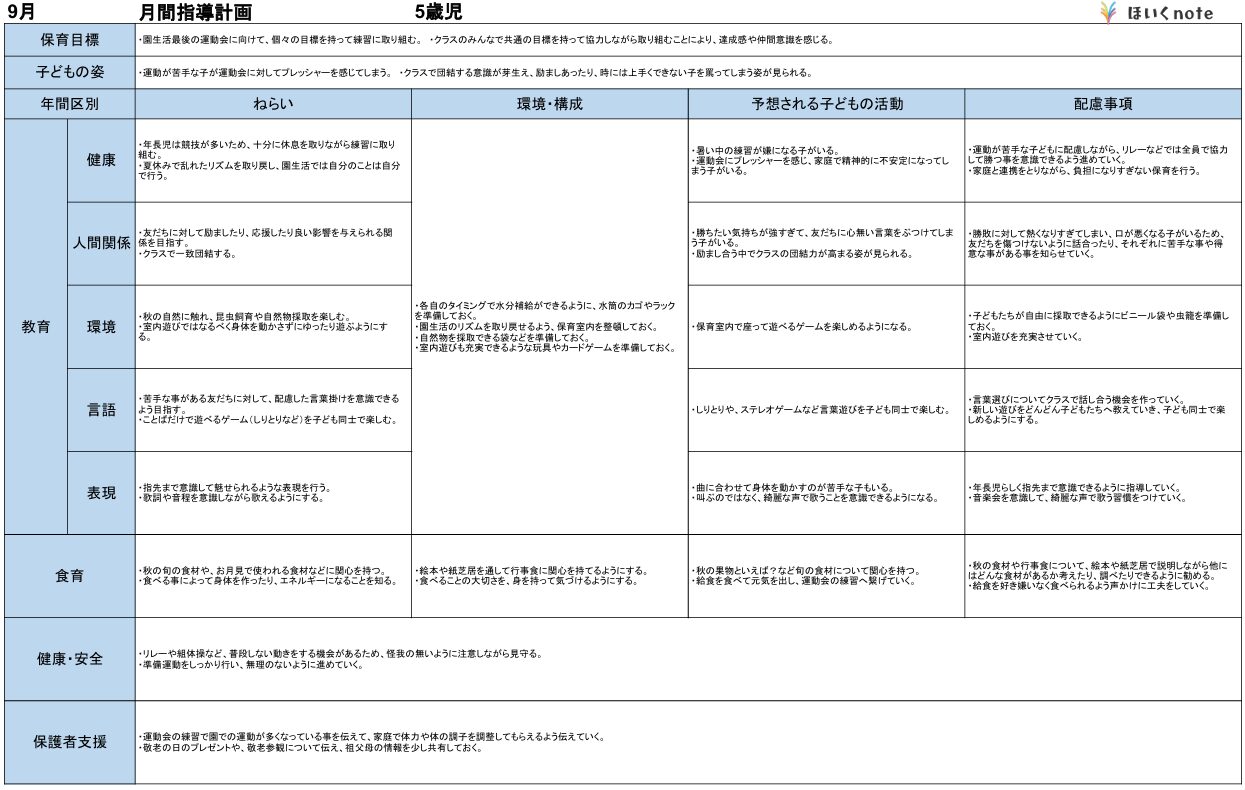1245x790 pixels.
Task: Click the 年間区別 header cell
Action: click(70, 104)
